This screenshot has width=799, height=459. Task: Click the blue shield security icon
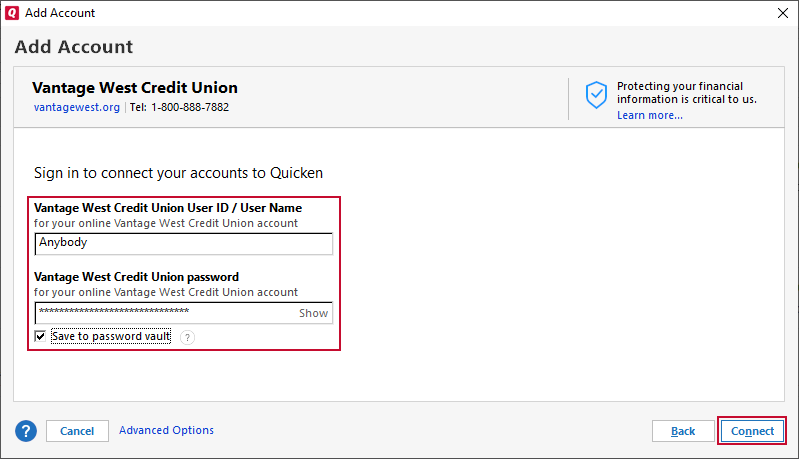(597, 95)
